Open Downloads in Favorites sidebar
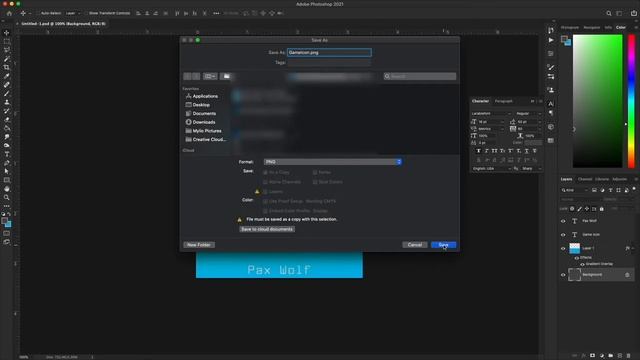Viewport: 640px width, 360px height. (x=204, y=122)
